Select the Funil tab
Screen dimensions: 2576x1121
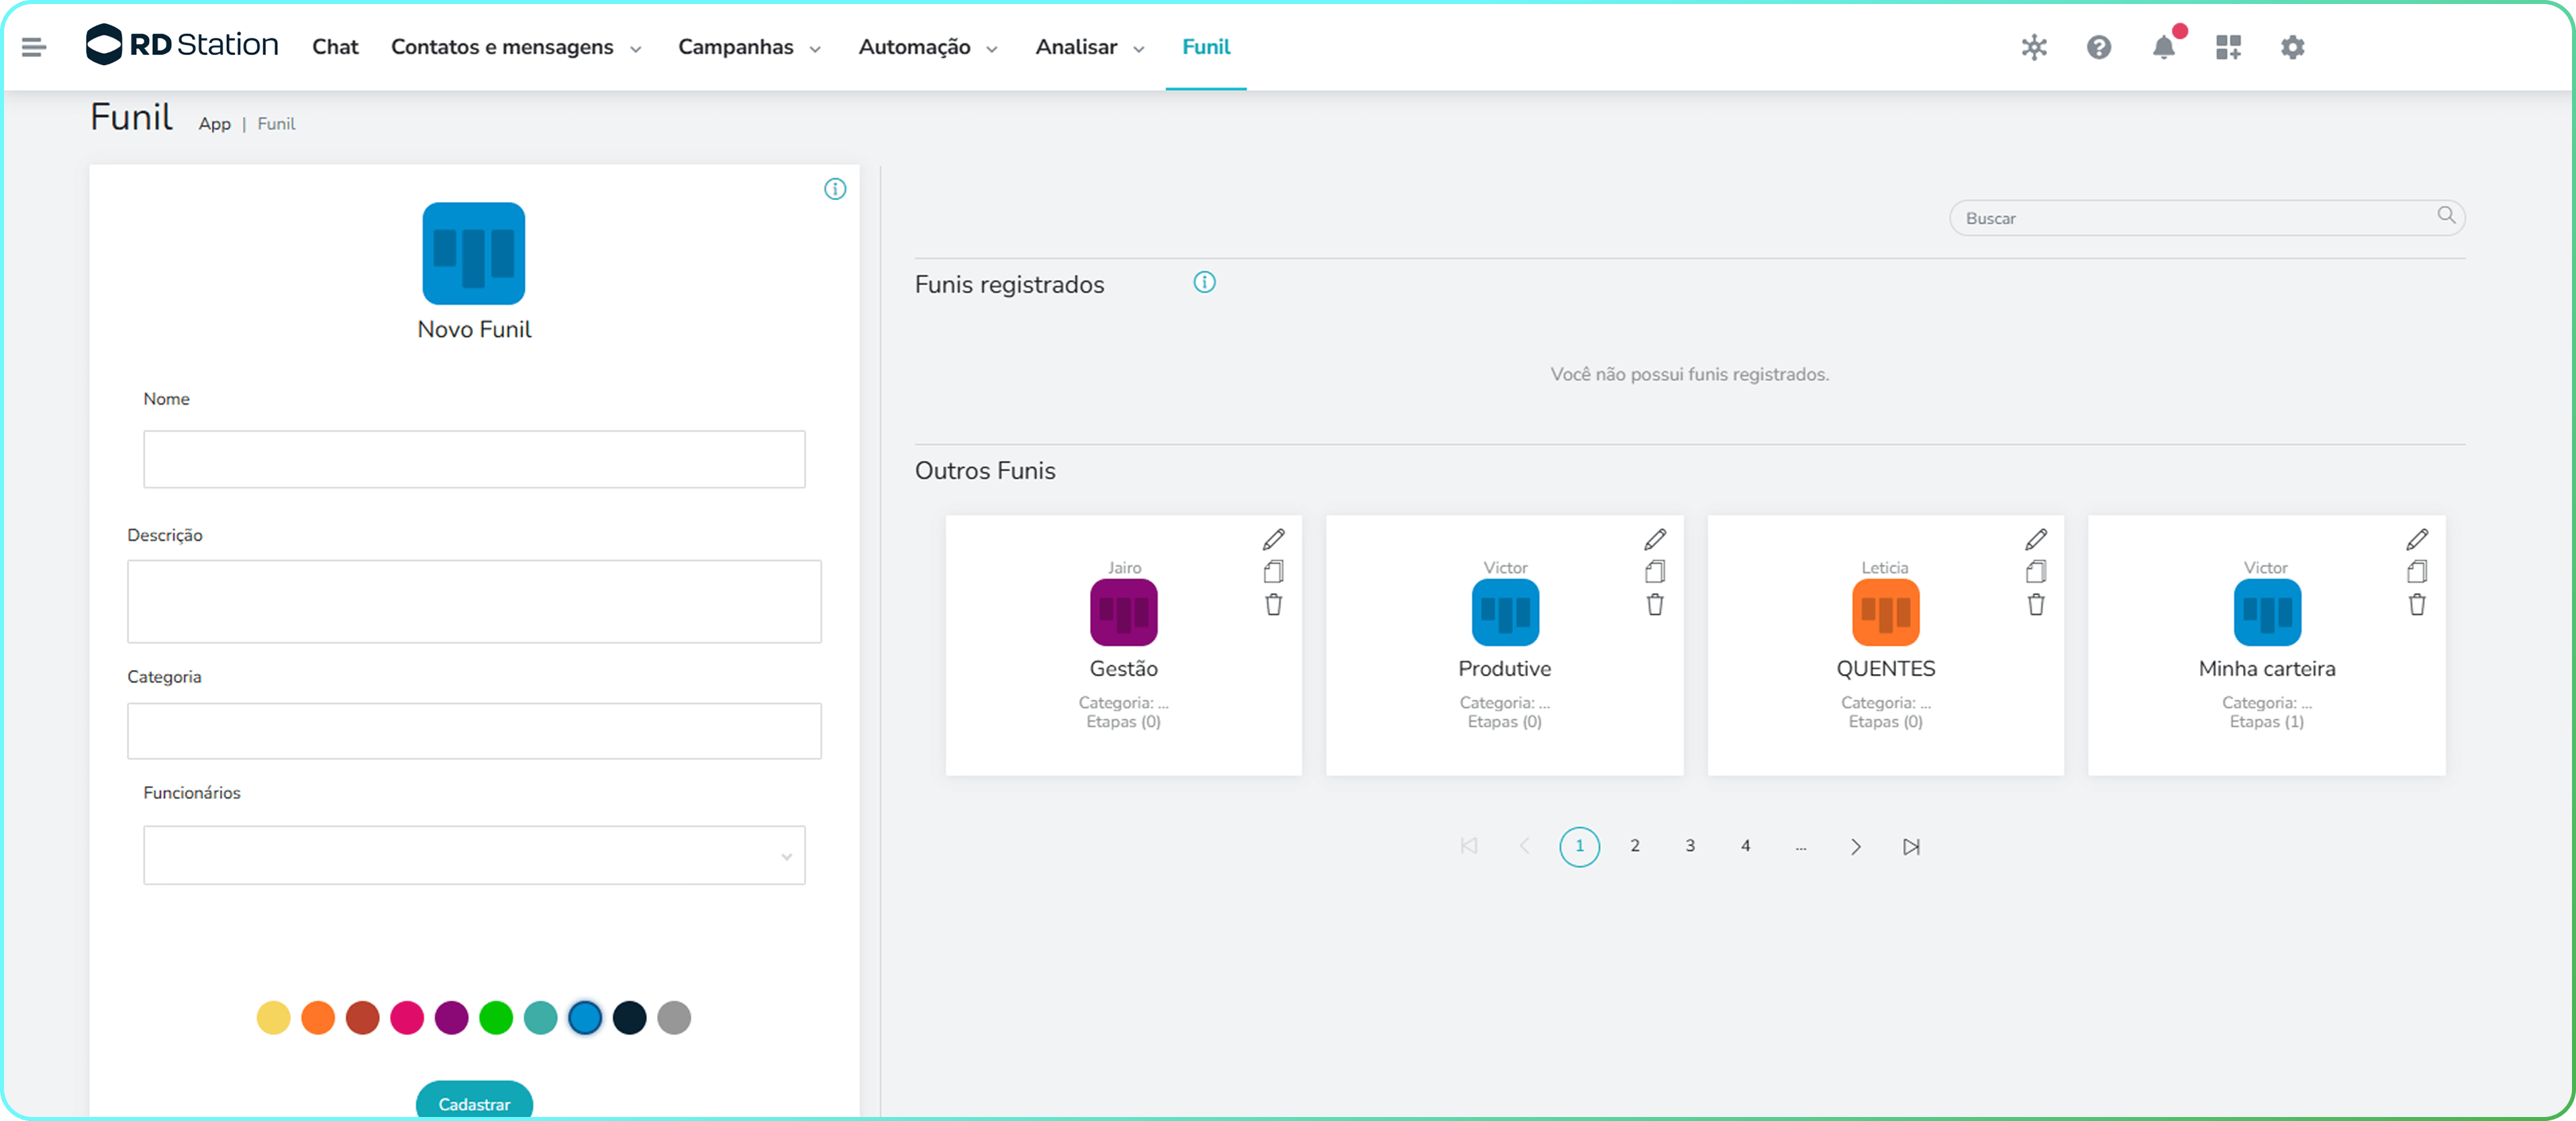point(1206,47)
